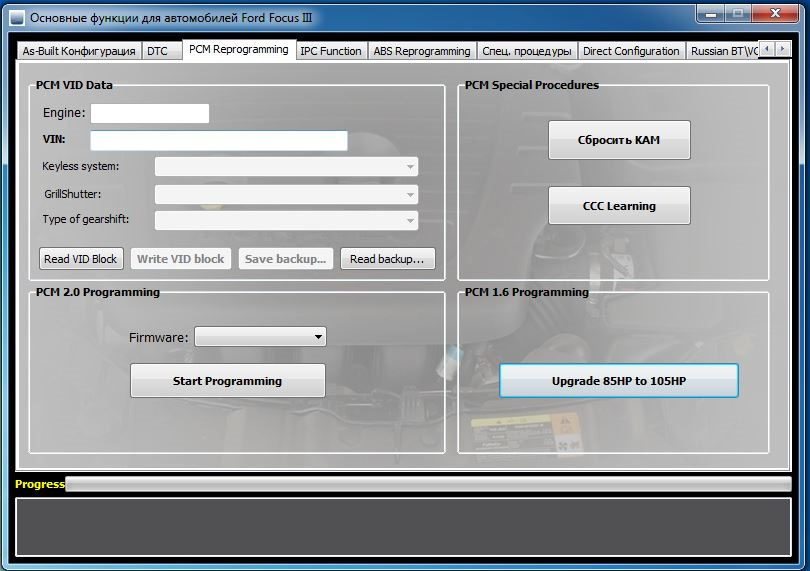Image resolution: width=810 pixels, height=571 pixels.
Task: Click the dark log output area
Action: (403, 527)
